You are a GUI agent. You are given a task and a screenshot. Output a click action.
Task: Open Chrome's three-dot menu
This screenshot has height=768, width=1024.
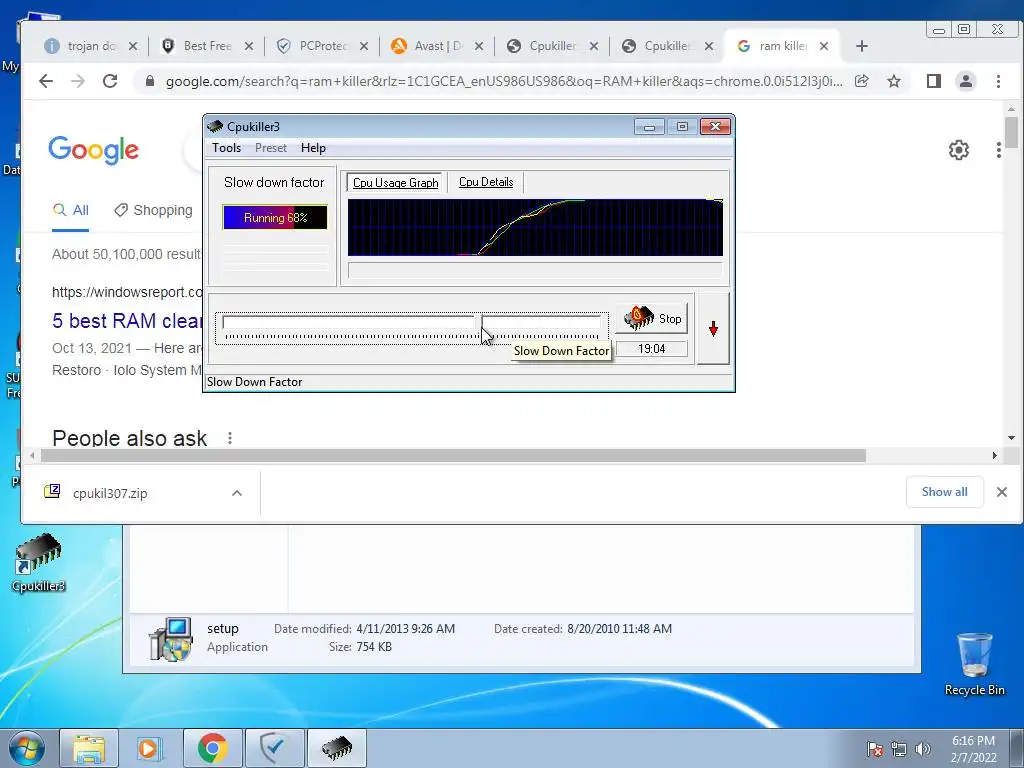[998, 81]
